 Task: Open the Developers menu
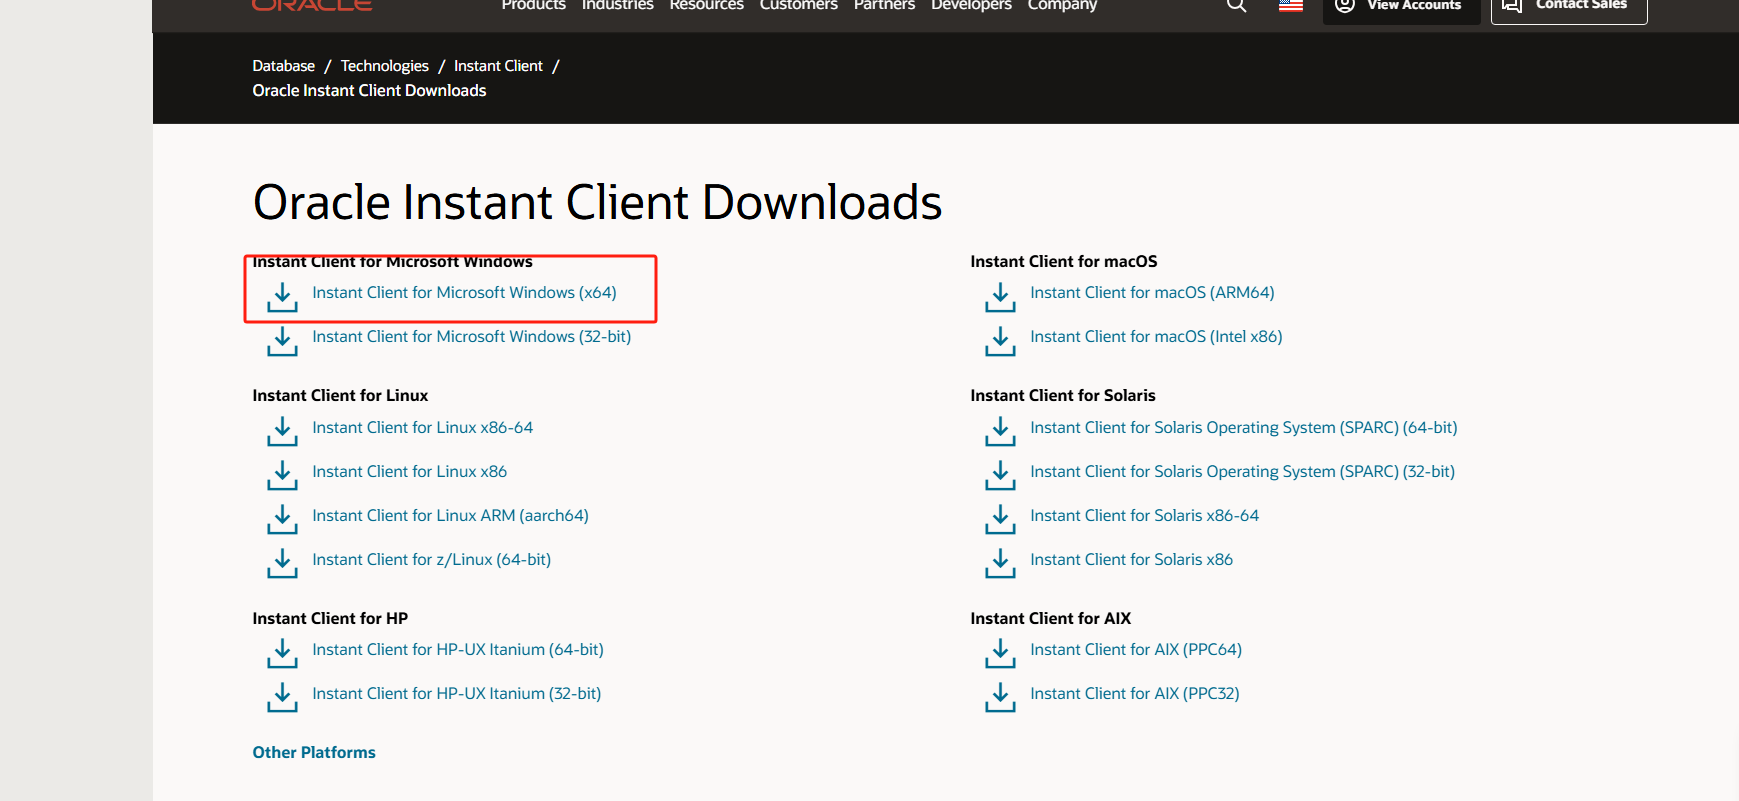click(x=972, y=5)
